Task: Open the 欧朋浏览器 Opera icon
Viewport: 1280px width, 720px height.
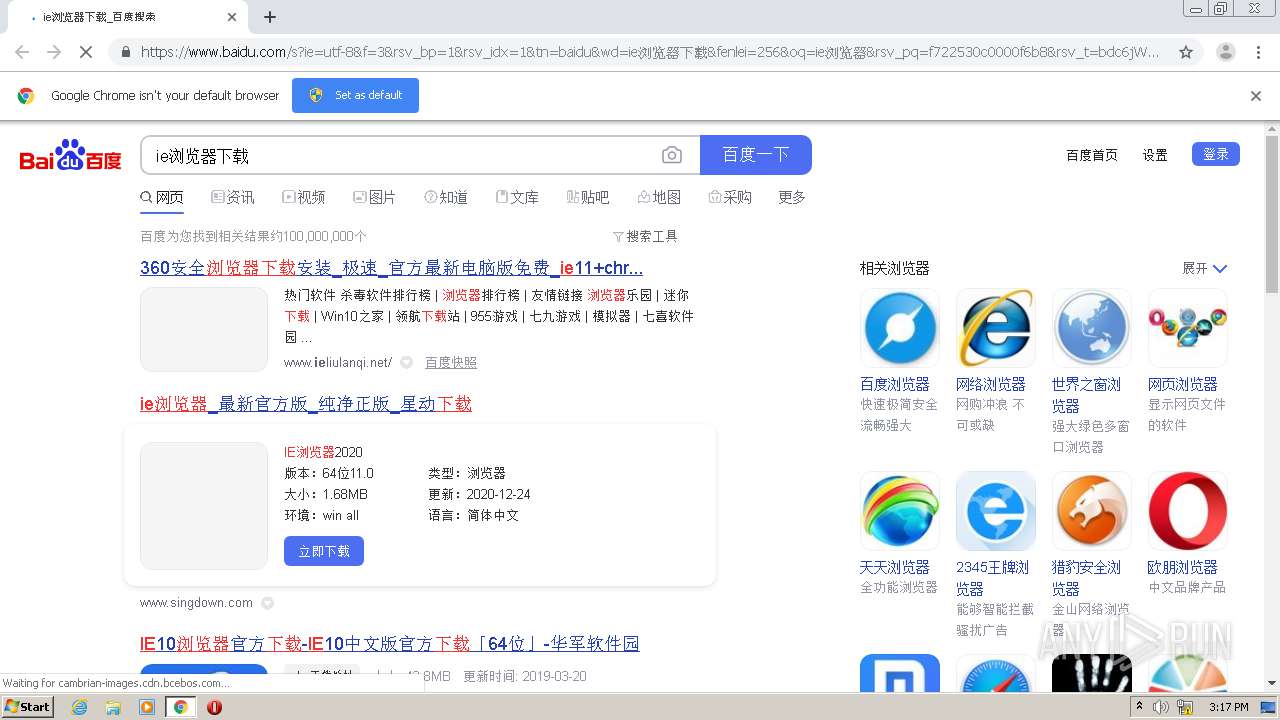Action: click(1188, 511)
